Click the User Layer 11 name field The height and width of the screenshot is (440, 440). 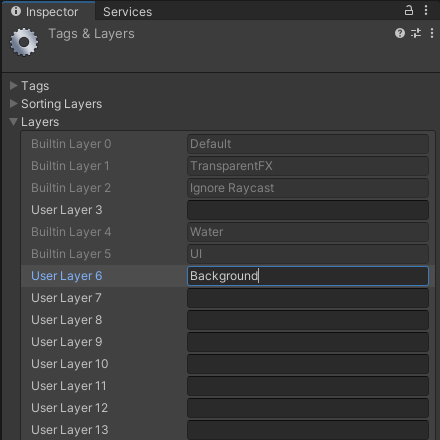(x=308, y=386)
